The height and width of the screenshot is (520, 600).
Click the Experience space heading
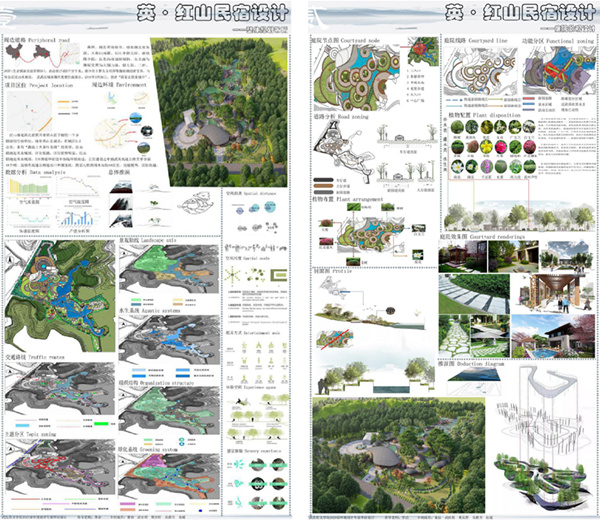(251, 387)
